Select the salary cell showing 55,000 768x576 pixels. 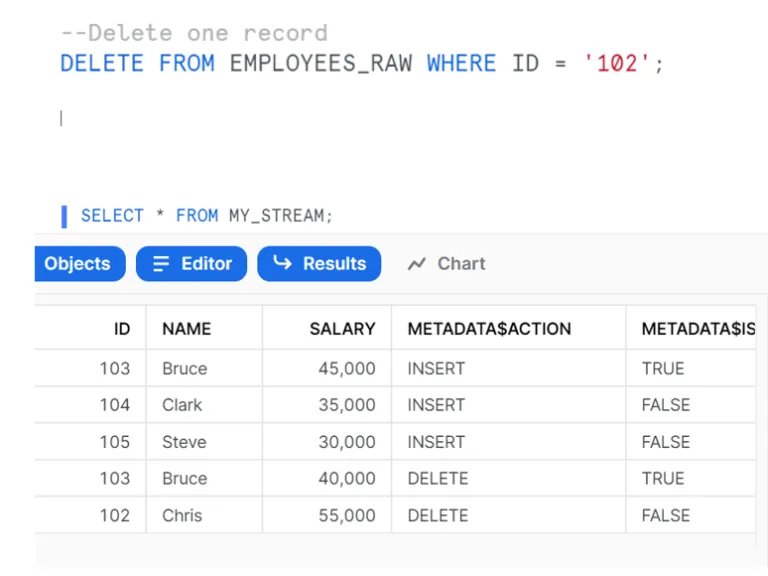pyautogui.click(x=346, y=516)
